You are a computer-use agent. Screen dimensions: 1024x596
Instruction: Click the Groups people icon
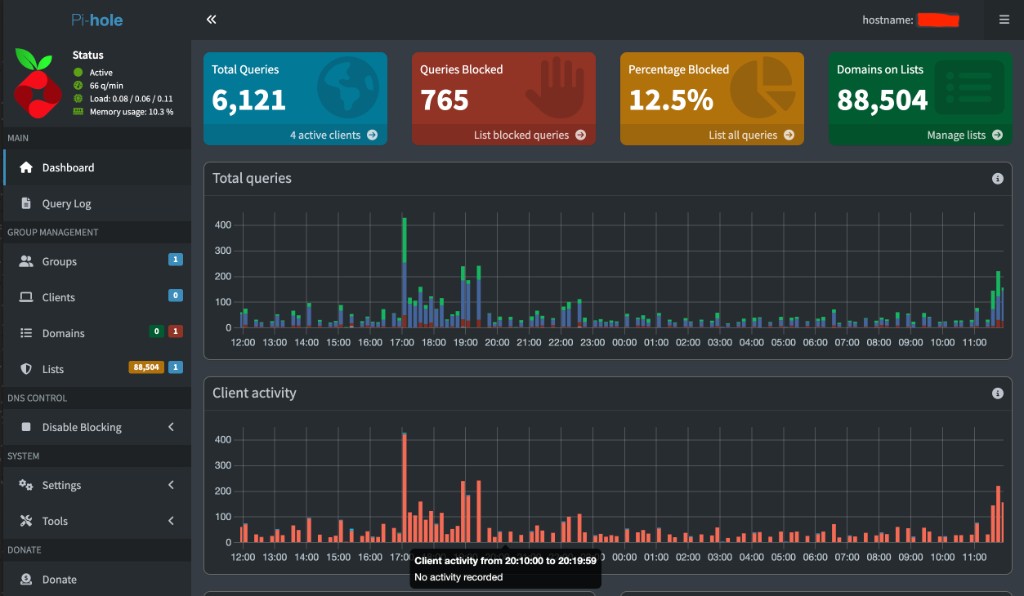click(x=26, y=261)
